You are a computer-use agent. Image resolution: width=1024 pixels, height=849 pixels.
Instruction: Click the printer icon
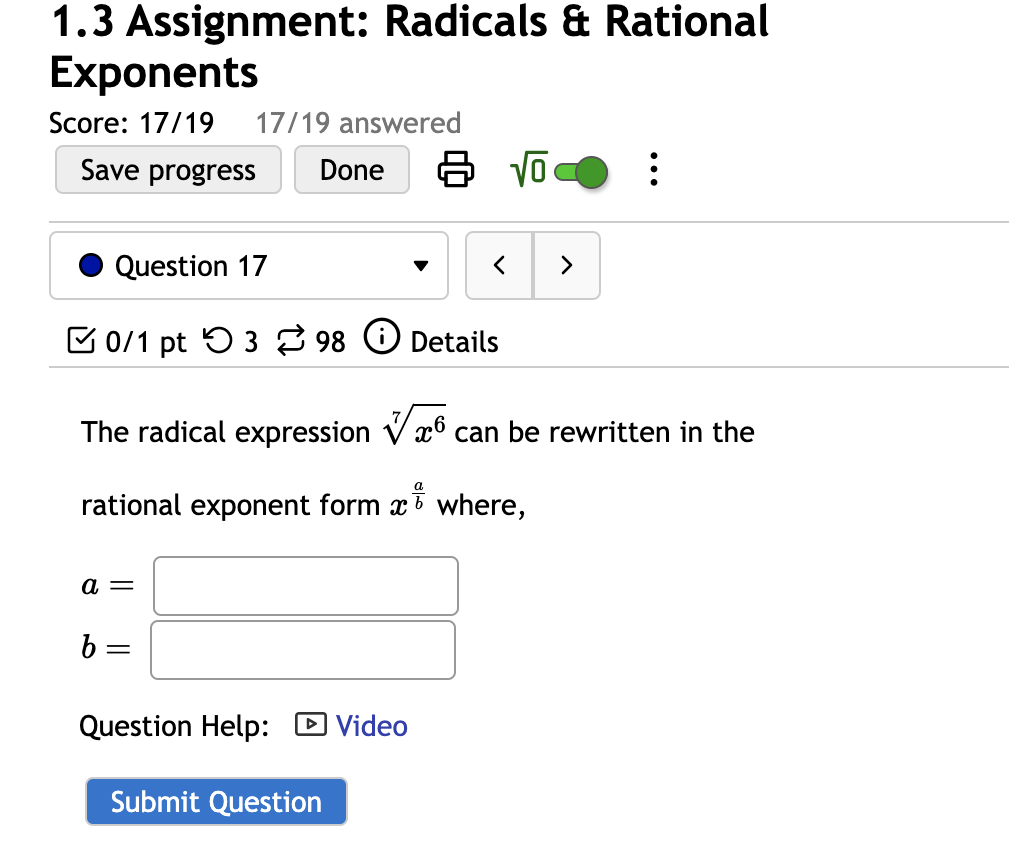455,169
